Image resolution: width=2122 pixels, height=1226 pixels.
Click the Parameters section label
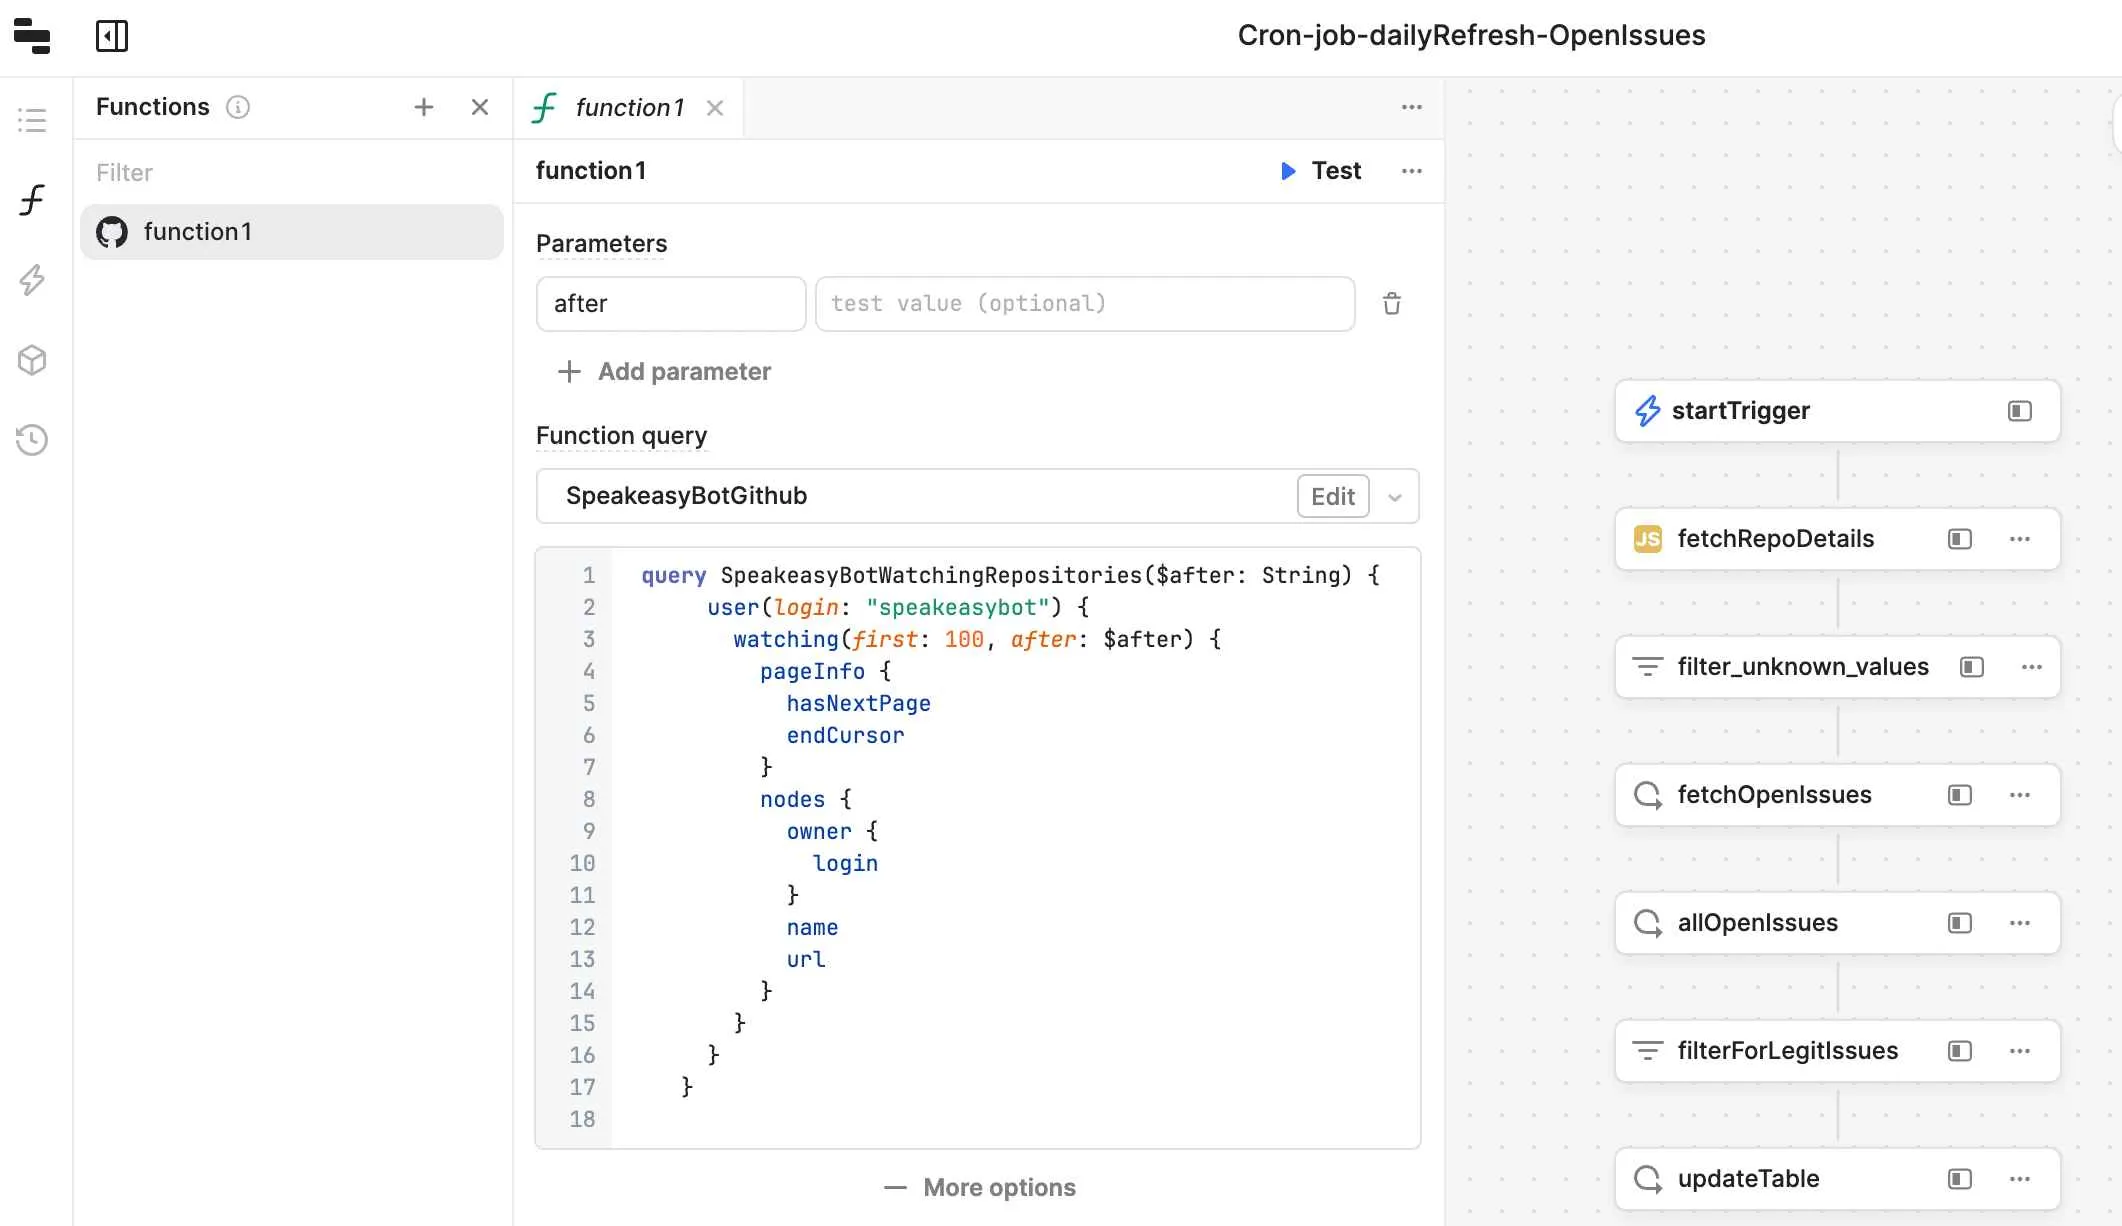[601, 244]
